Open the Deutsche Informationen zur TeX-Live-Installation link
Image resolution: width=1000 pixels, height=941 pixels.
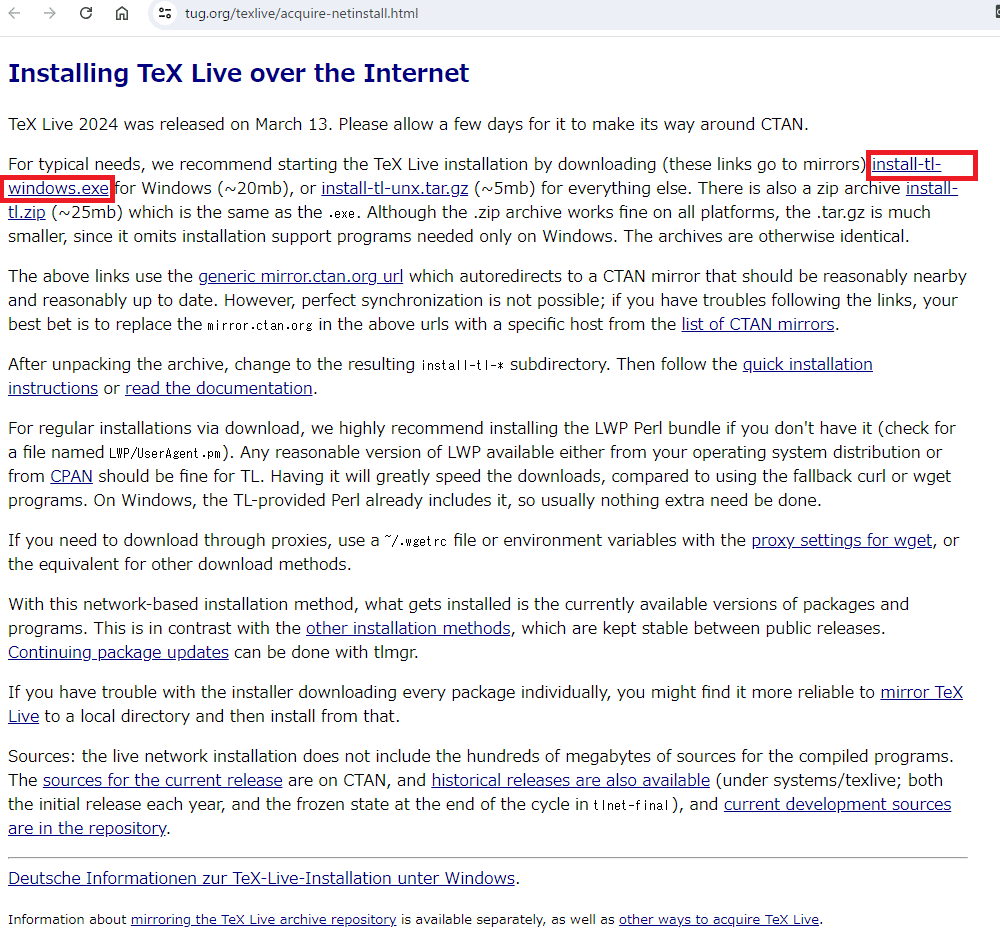(261, 878)
